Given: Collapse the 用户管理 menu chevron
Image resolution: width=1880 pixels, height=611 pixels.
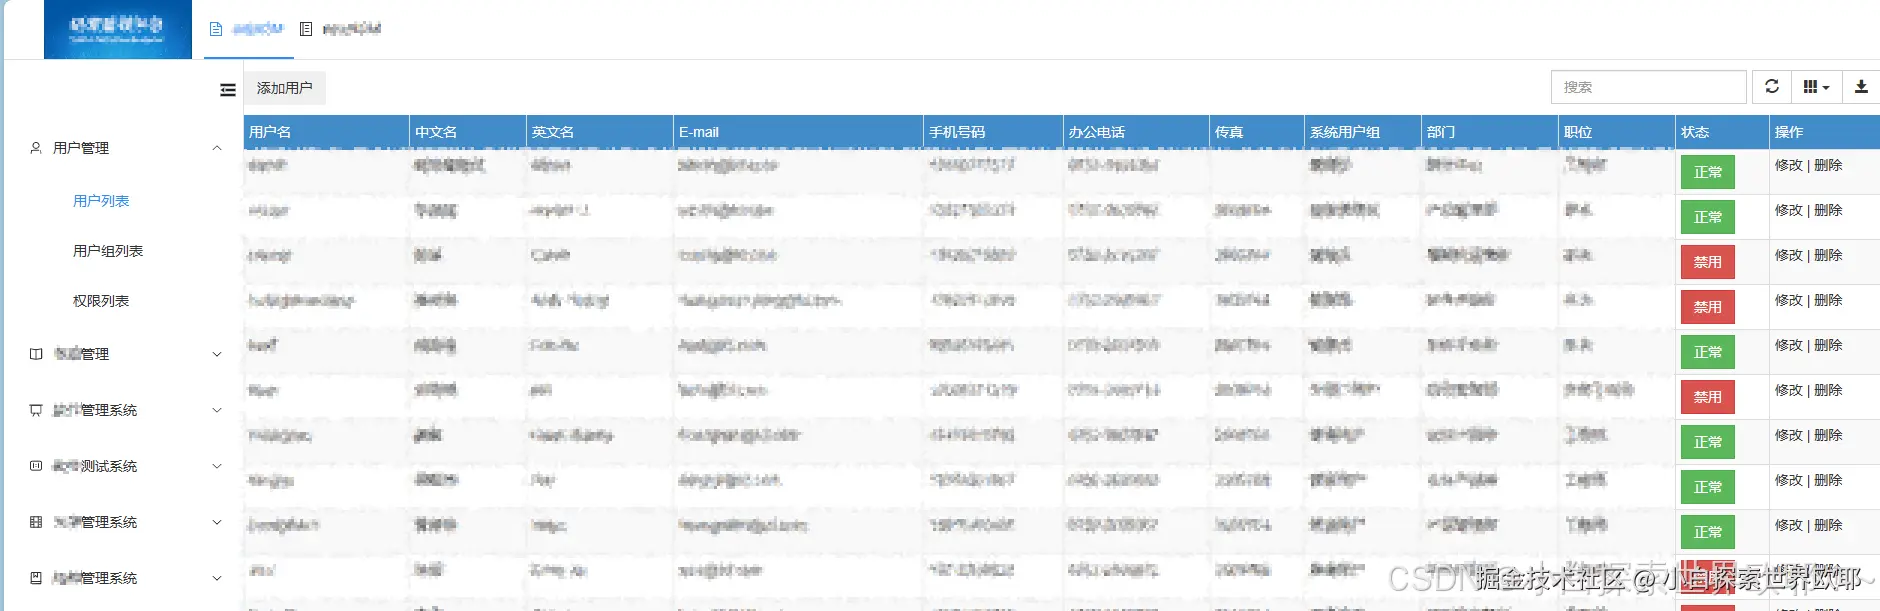Looking at the screenshot, I should coord(217,148).
